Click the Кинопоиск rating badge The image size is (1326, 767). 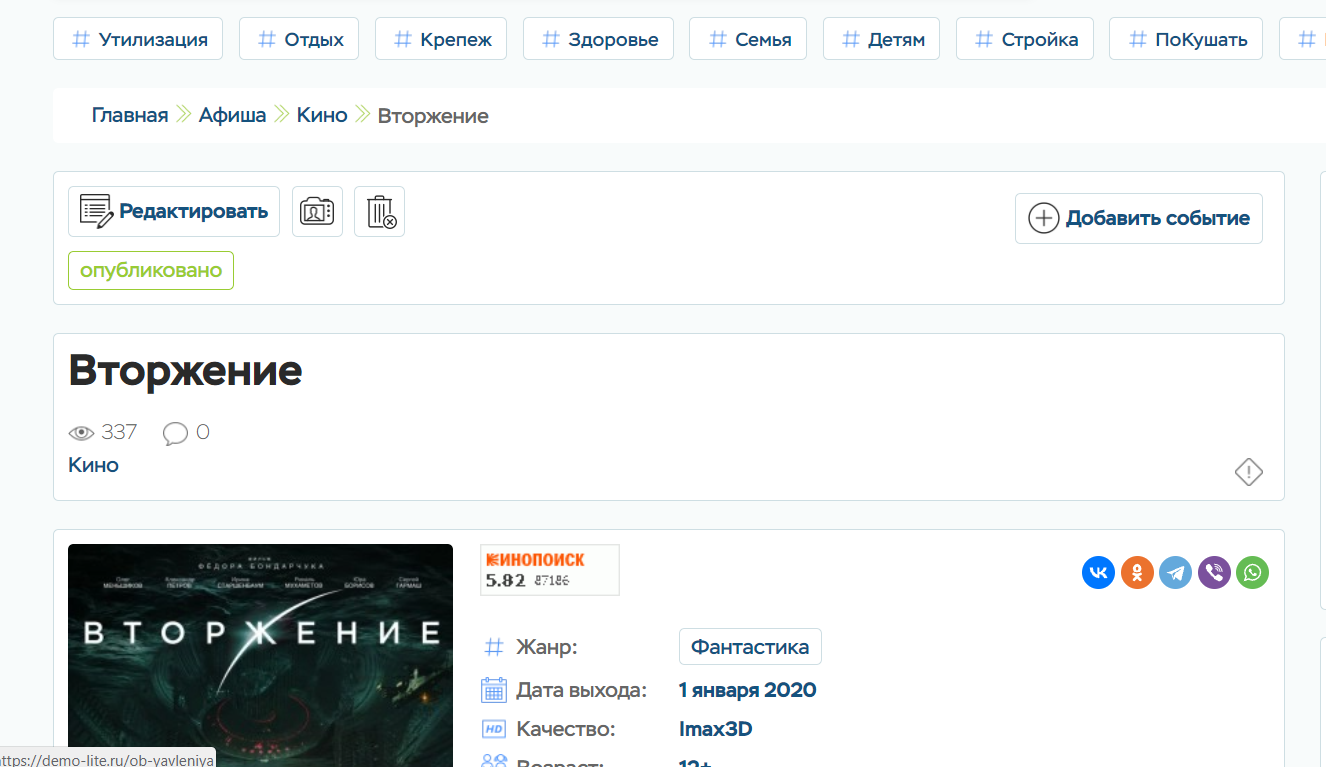click(x=549, y=570)
